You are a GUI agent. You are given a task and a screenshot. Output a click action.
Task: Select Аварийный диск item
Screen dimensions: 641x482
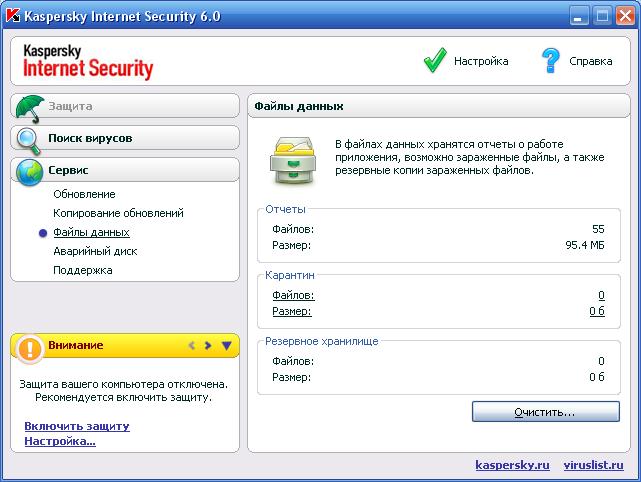tap(95, 251)
